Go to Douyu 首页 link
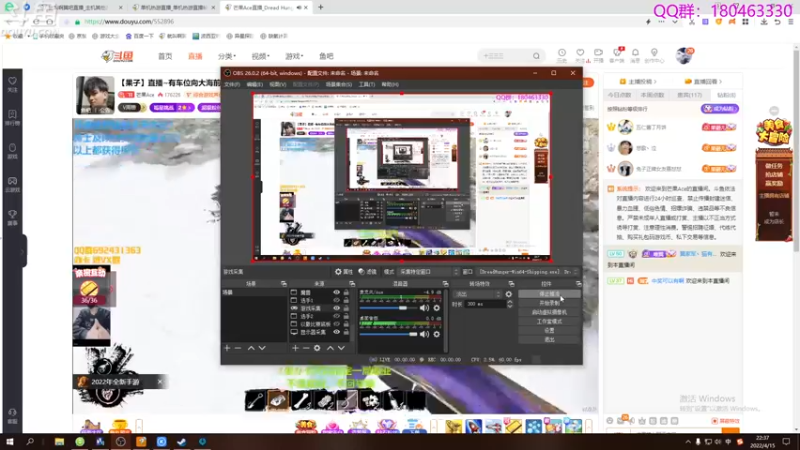Viewport: 800px width, 450px height. pos(165,56)
